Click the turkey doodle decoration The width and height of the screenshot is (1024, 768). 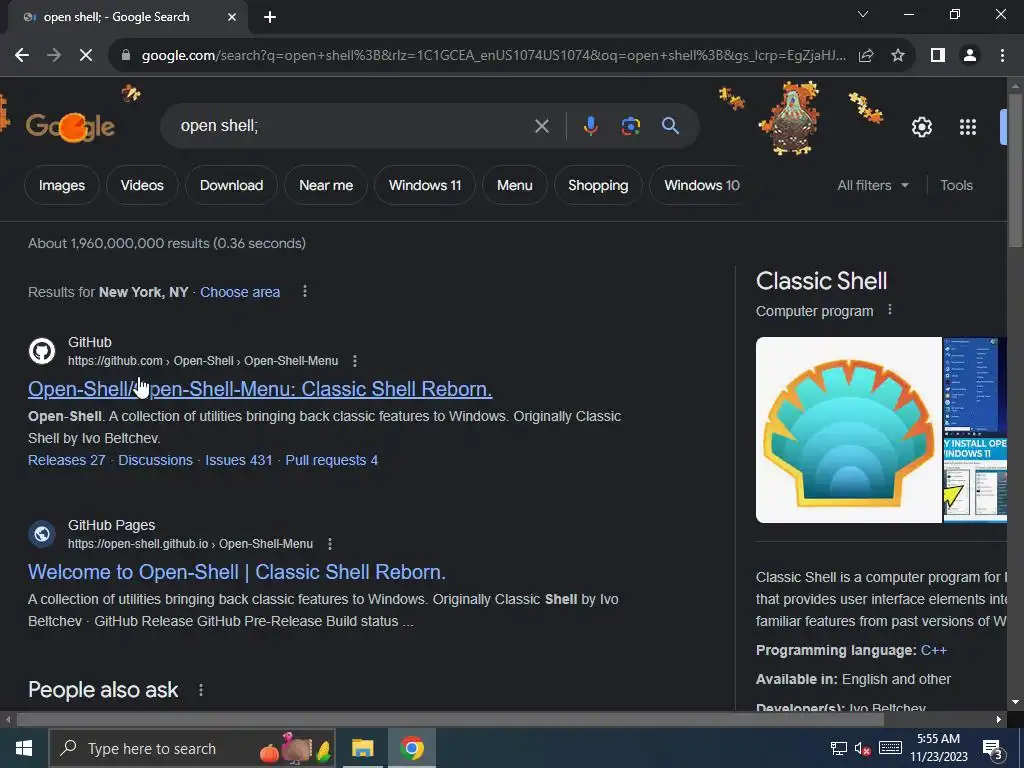point(792,119)
